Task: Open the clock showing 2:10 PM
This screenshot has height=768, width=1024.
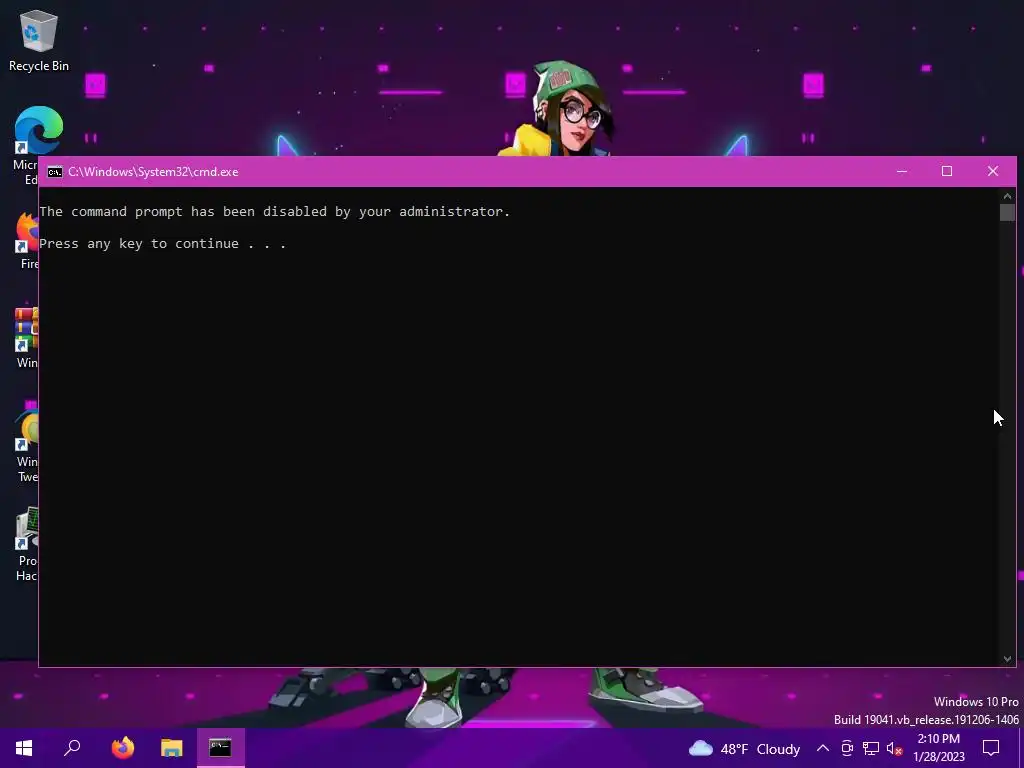Action: (x=938, y=748)
